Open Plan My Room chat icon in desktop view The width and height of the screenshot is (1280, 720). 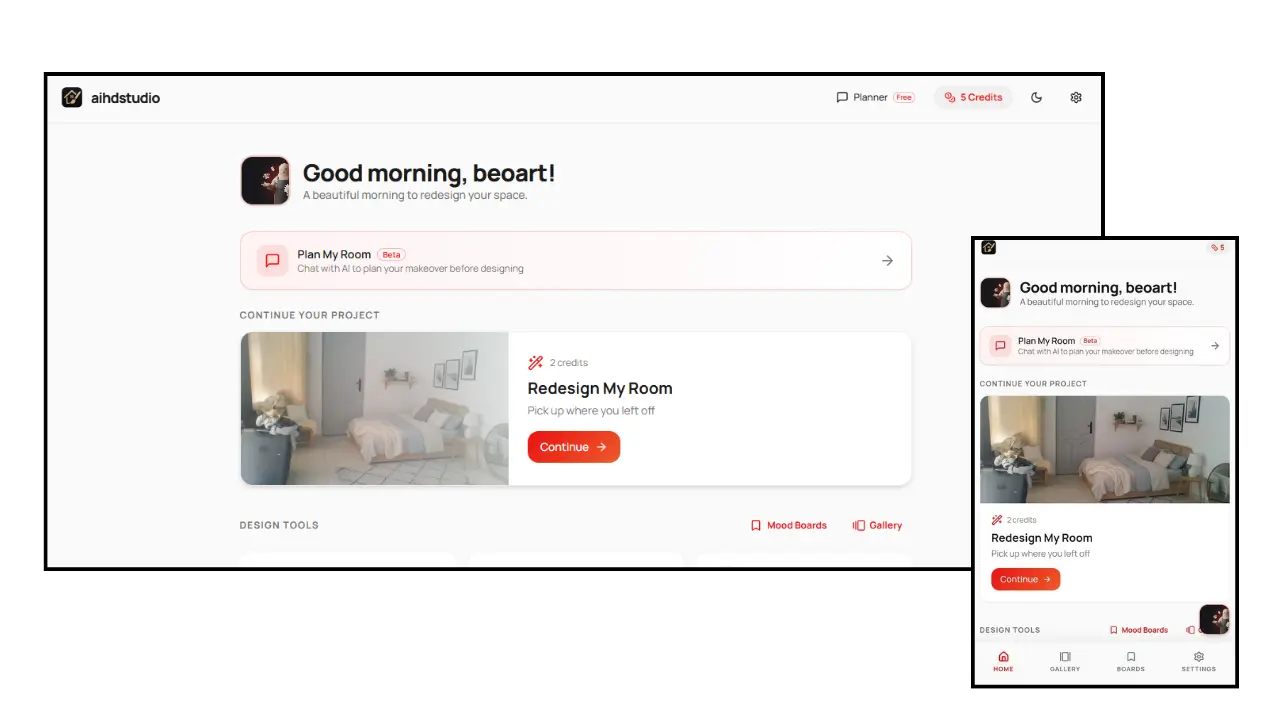pos(272,260)
